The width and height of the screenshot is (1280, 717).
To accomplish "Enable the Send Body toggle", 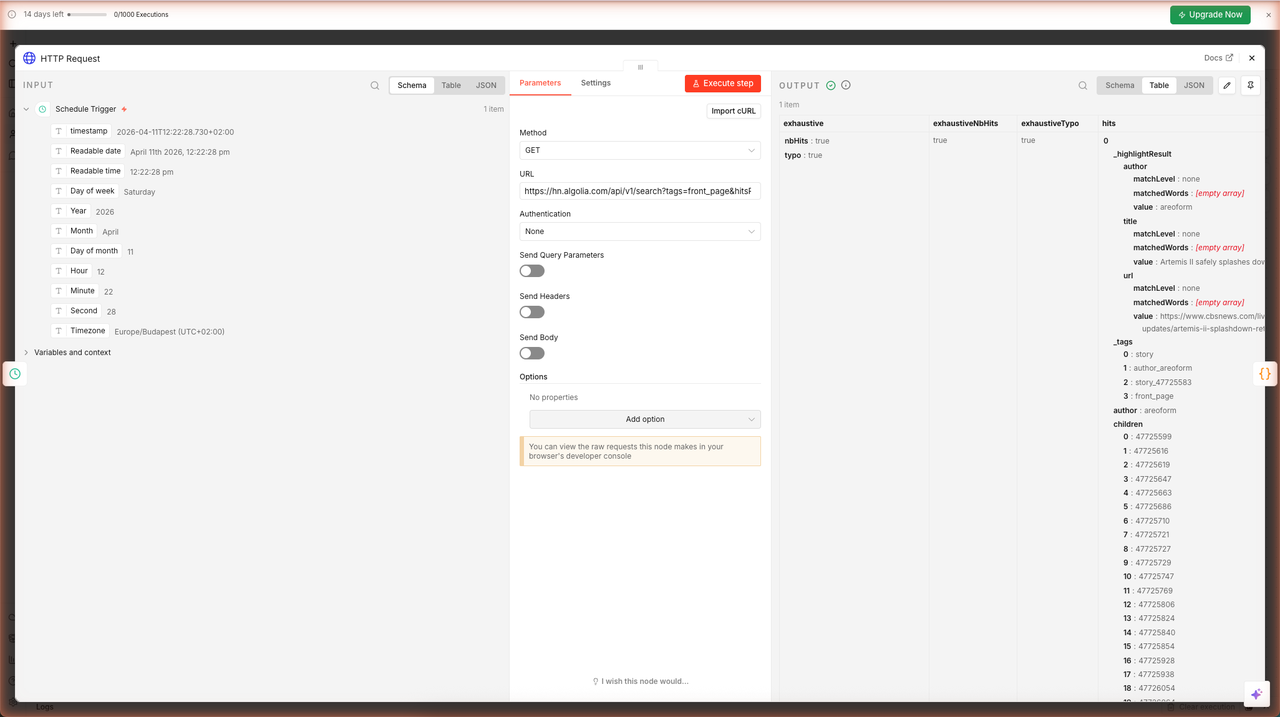I will click(x=532, y=353).
